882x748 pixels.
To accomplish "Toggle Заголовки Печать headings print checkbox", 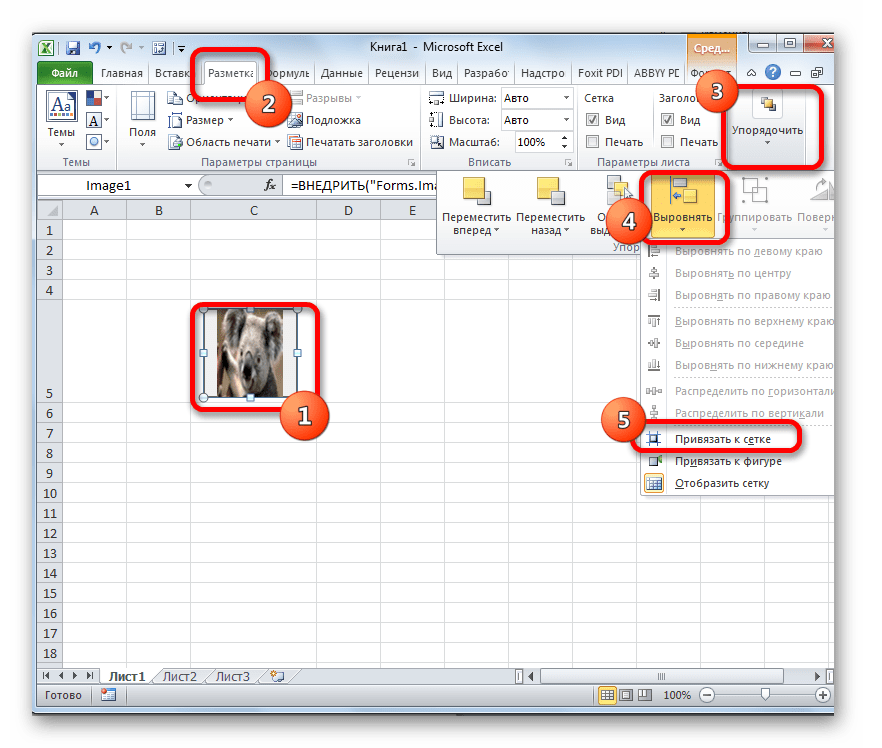I will [x=667, y=142].
